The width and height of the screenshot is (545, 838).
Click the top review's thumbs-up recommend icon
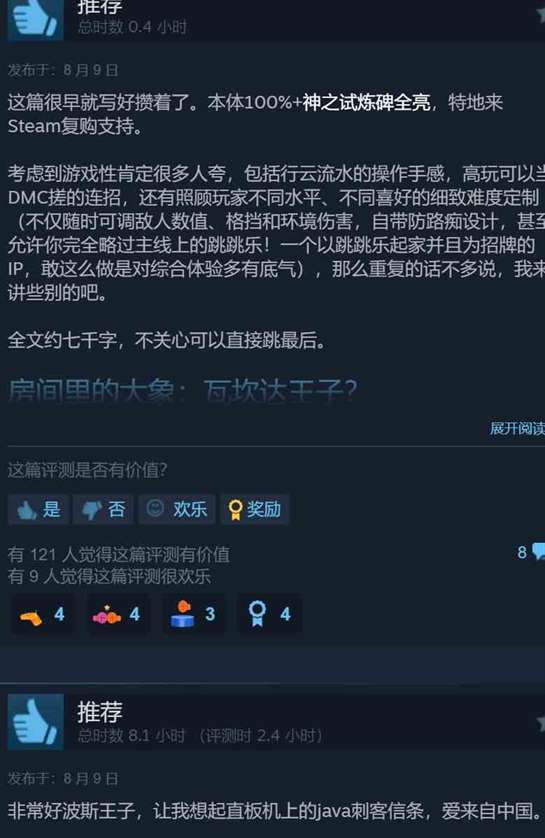36,20
